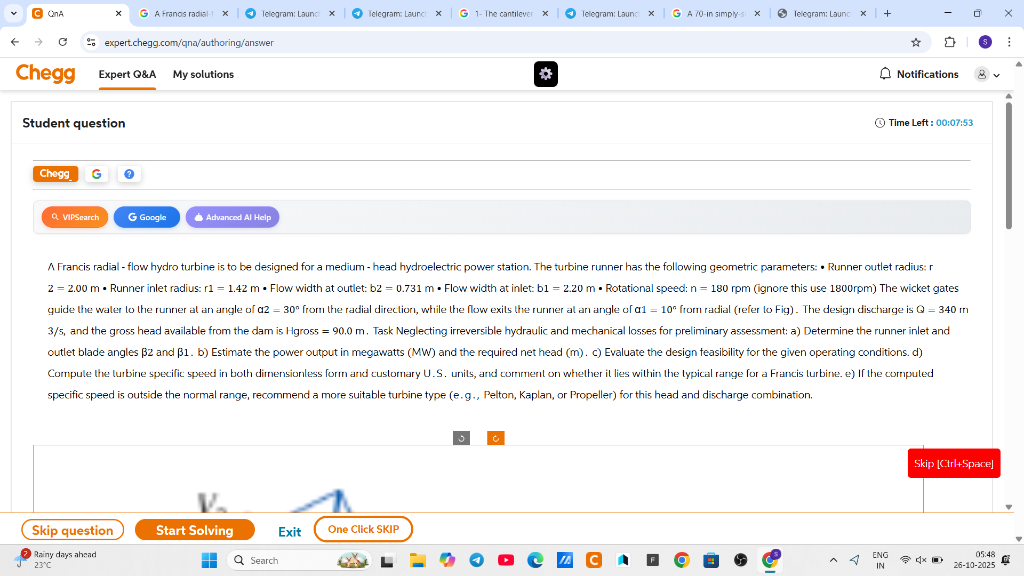
Task: Click the taskbar Search box
Action: point(298,560)
